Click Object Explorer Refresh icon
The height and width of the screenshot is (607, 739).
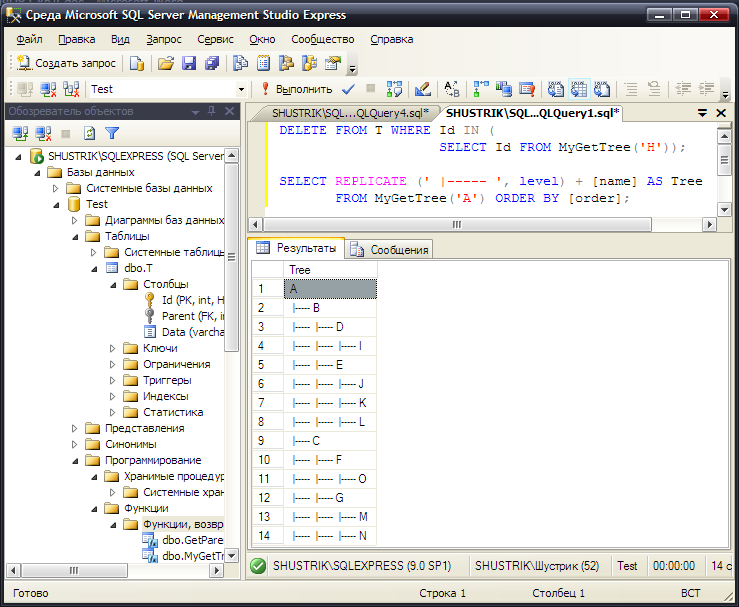coord(89,134)
